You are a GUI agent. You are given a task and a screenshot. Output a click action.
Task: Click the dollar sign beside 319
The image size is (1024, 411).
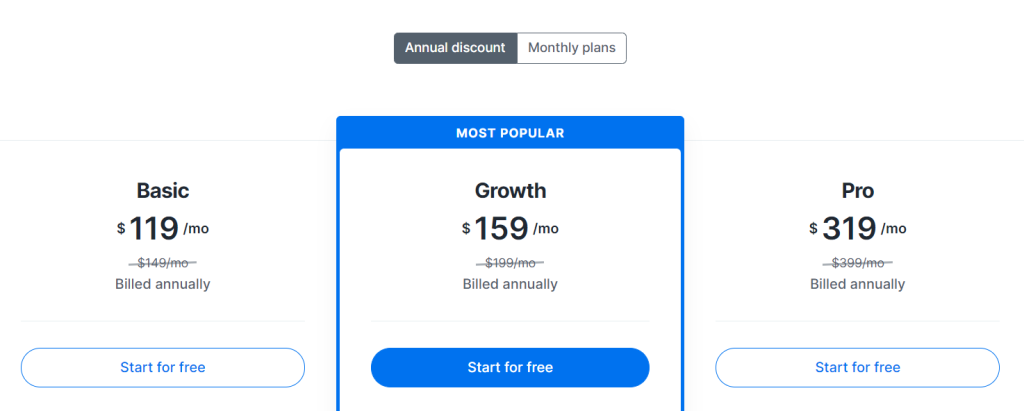tap(813, 228)
